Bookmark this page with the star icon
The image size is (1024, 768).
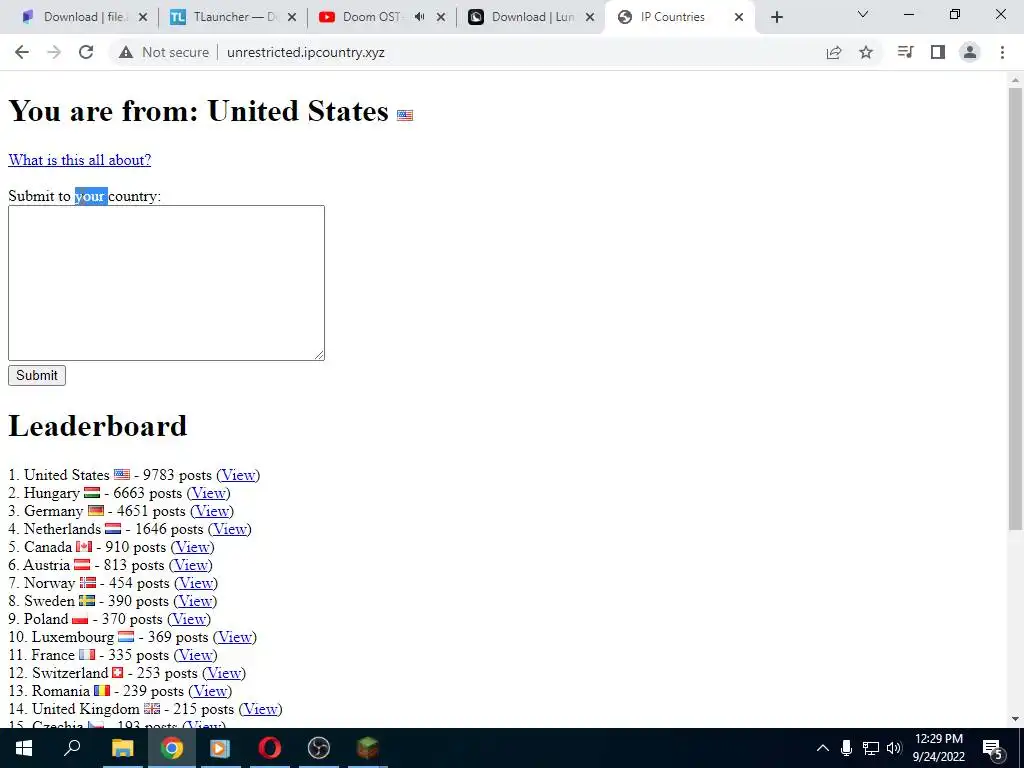(x=866, y=52)
